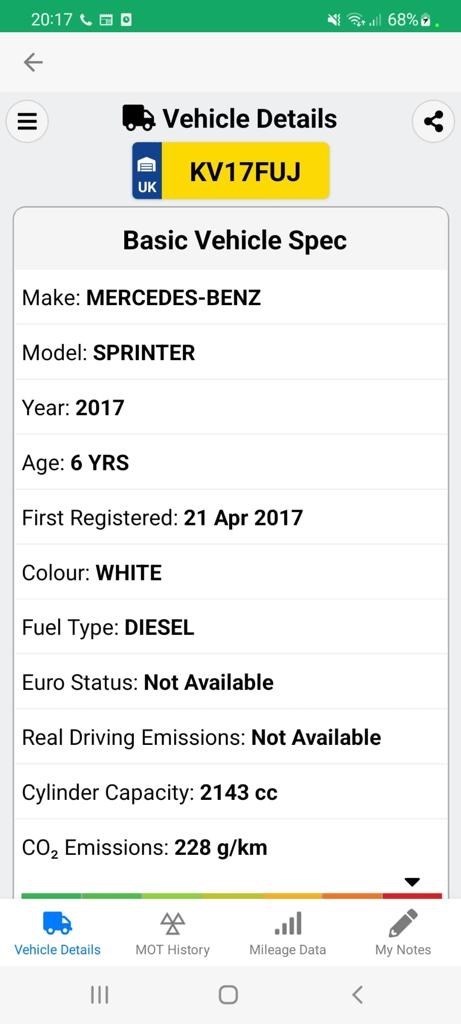Open the My Notes tab
The height and width of the screenshot is (1024, 461).
[403, 933]
